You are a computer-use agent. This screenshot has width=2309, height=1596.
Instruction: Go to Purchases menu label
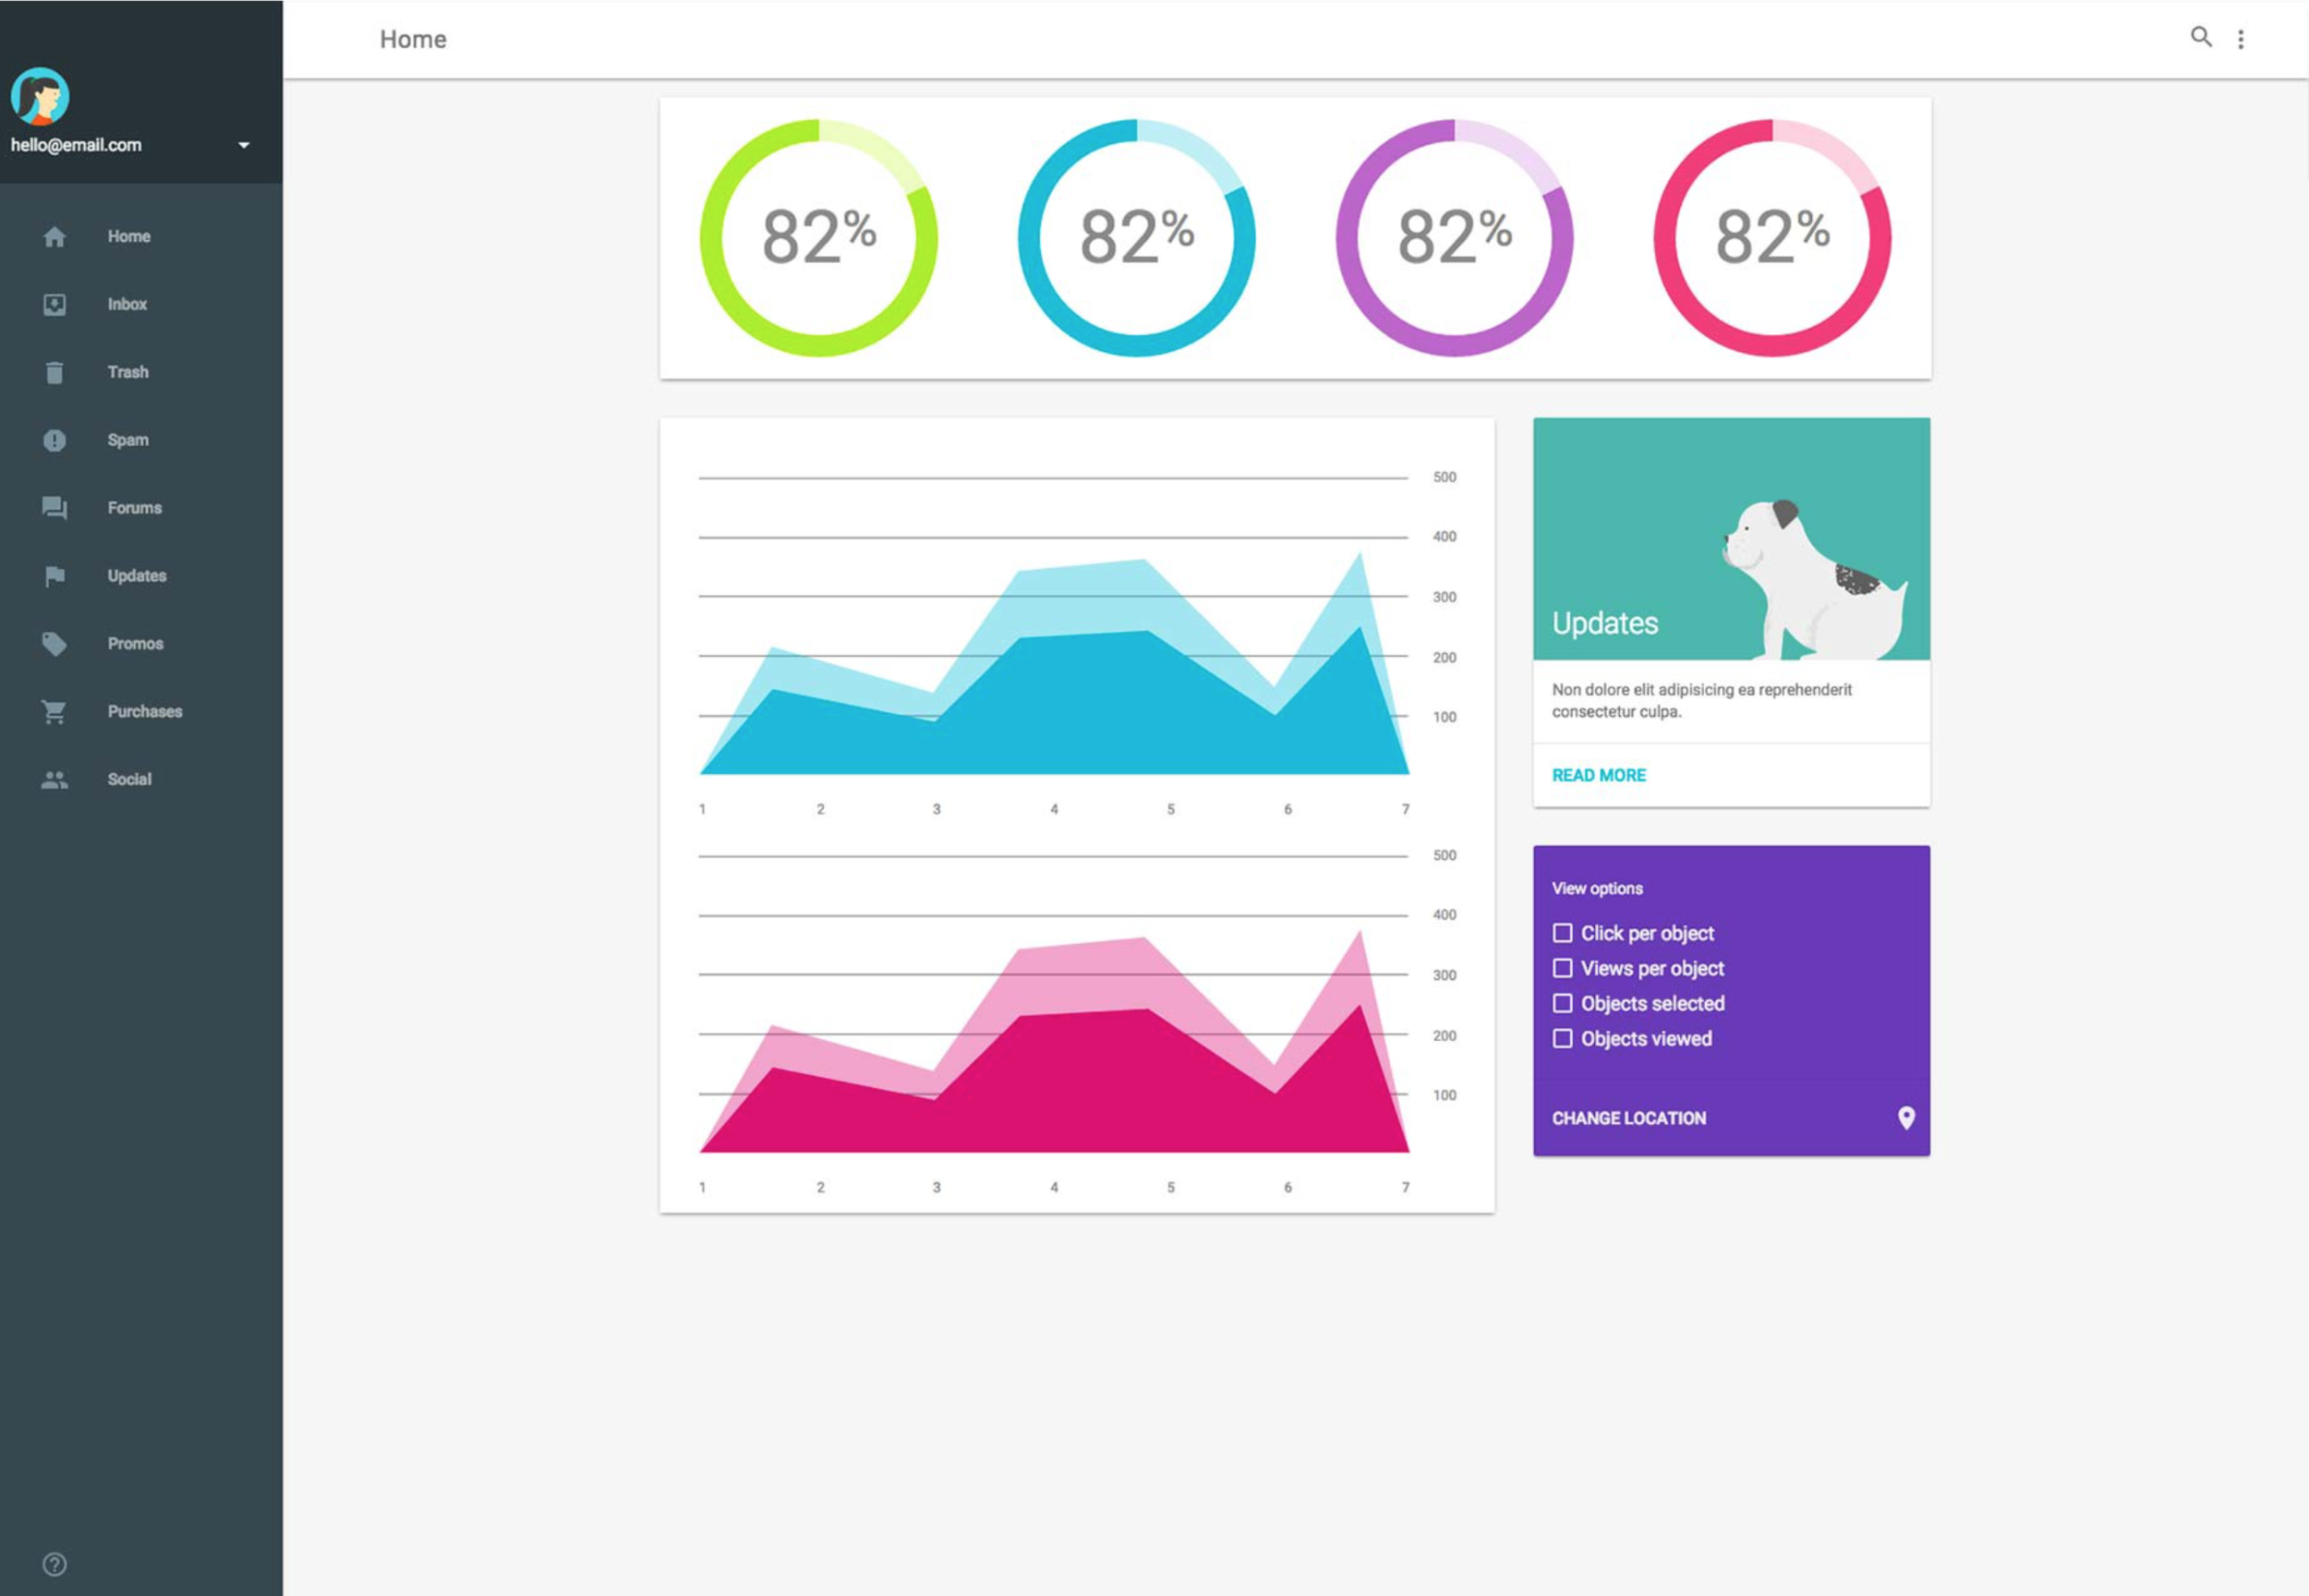[x=145, y=712]
